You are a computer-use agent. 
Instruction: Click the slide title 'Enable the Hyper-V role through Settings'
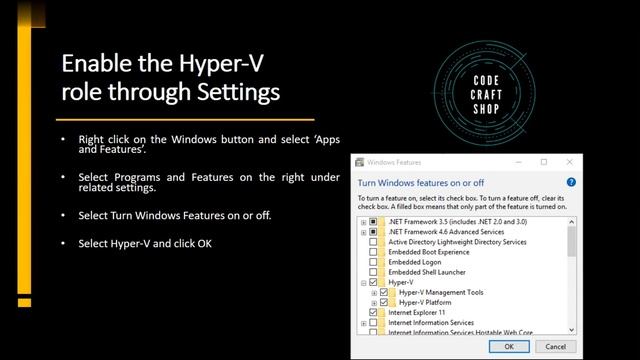[x=171, y=77]
